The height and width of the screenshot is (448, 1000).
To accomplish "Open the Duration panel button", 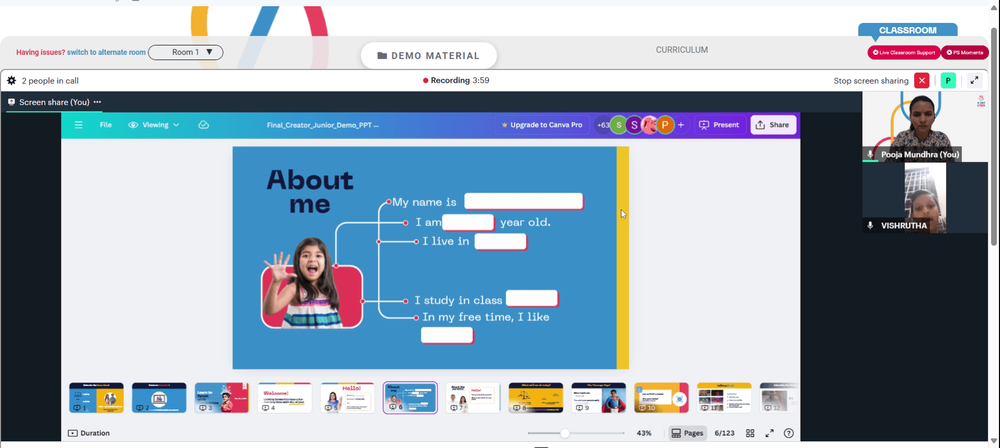I will 89,433.
